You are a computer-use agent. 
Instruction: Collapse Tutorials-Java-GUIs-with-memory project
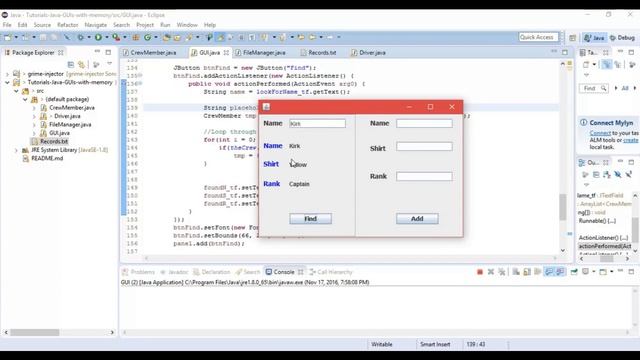pyautogui.click(x=7, y=82)
